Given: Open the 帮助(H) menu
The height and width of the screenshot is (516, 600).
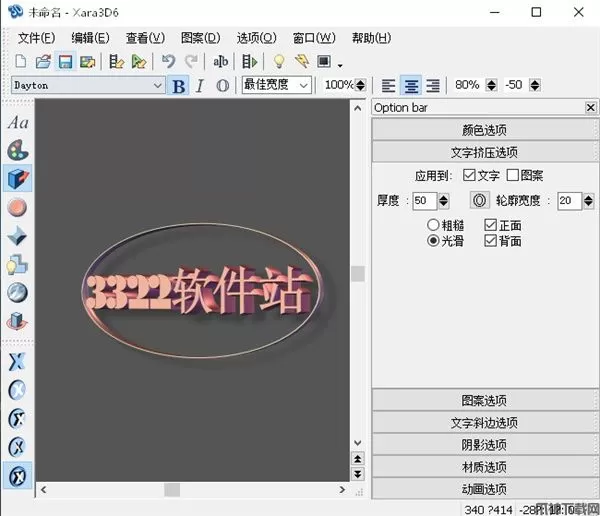Looking at the screenshot, I should tap(370, 38).
